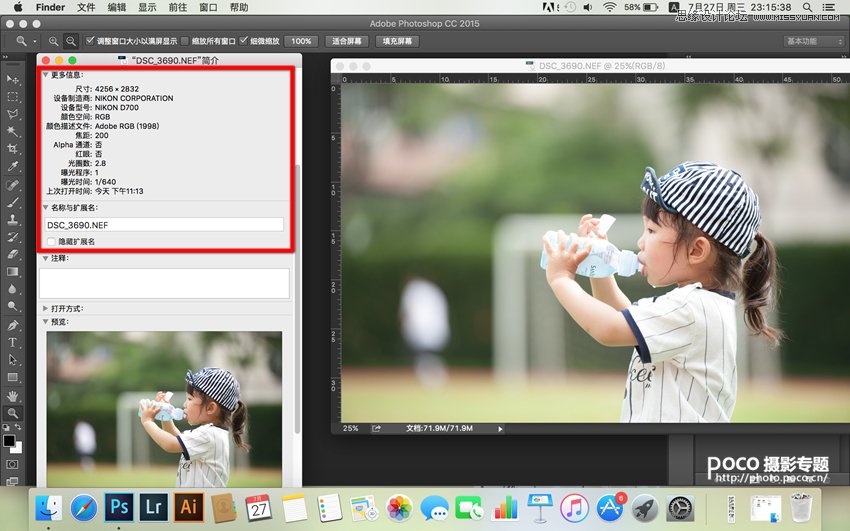Select the Dodge tool
Screen dimensions: 850x531
pos(12,306)
